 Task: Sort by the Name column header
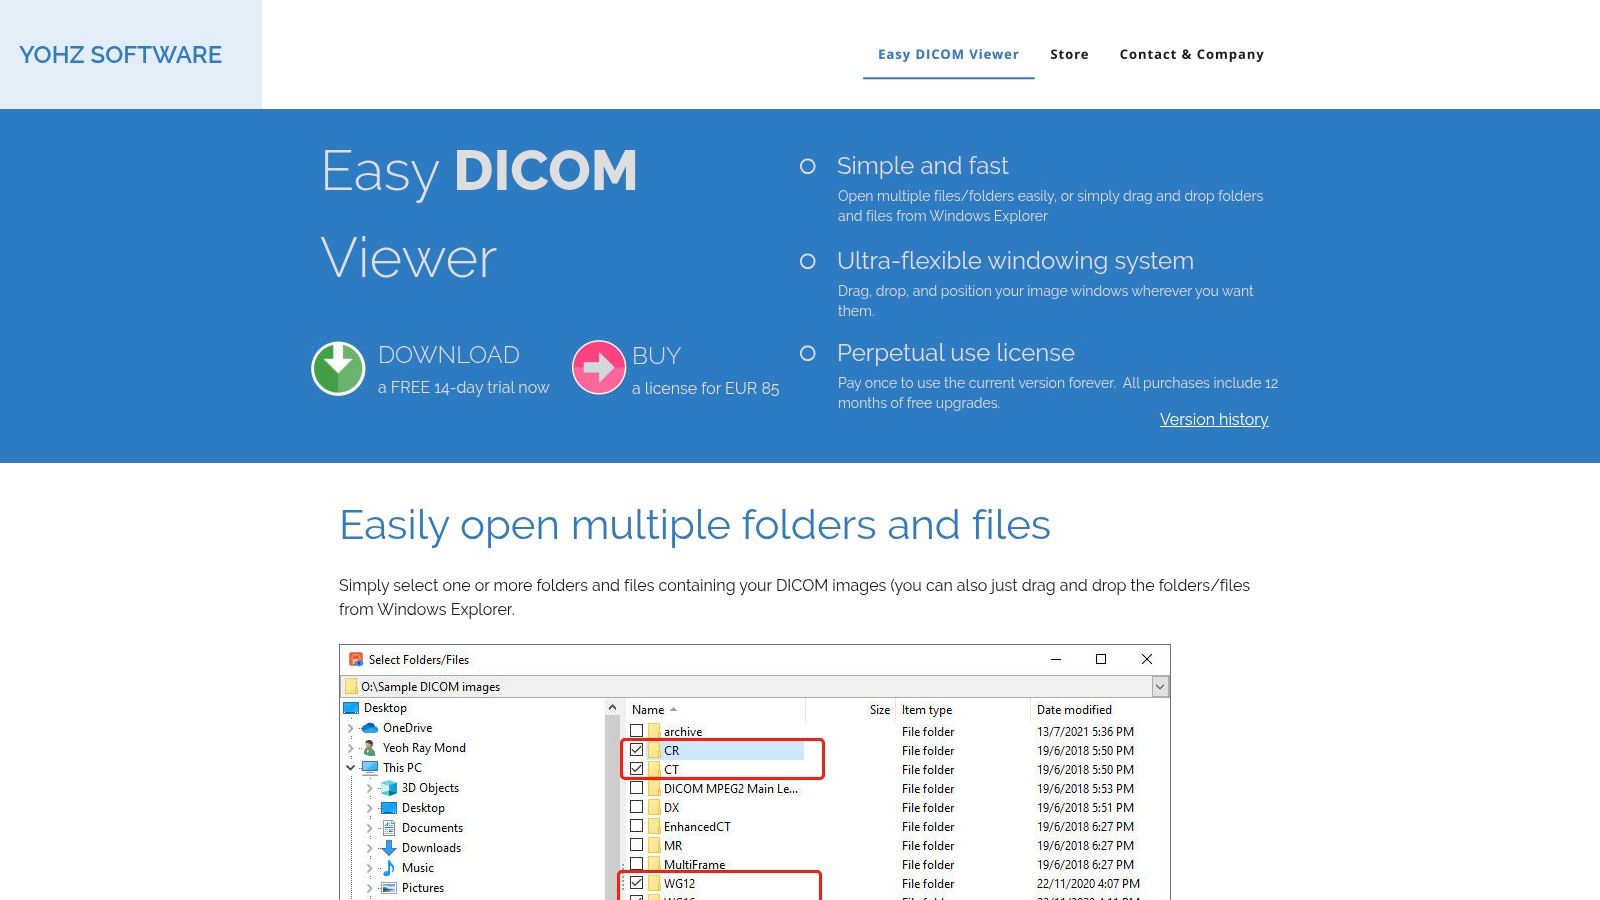click(x=649, y=709)
